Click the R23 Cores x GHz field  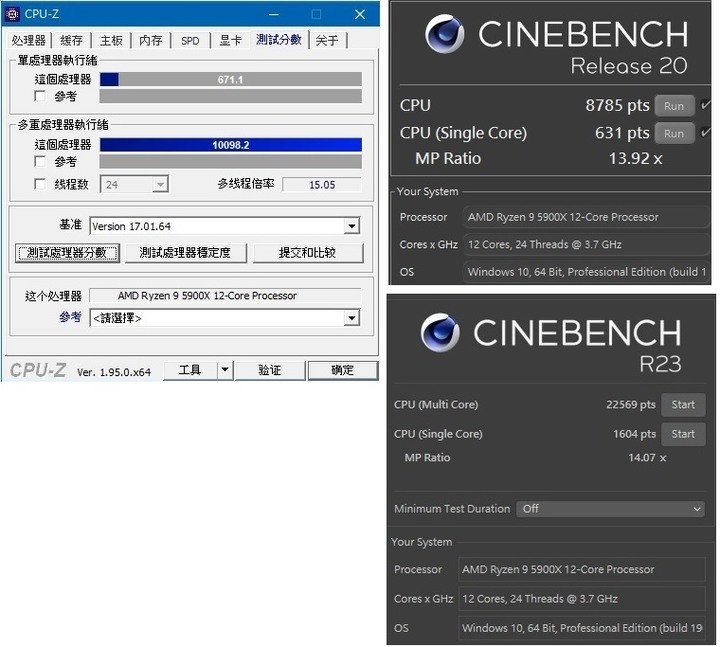[x=582, y=599]
